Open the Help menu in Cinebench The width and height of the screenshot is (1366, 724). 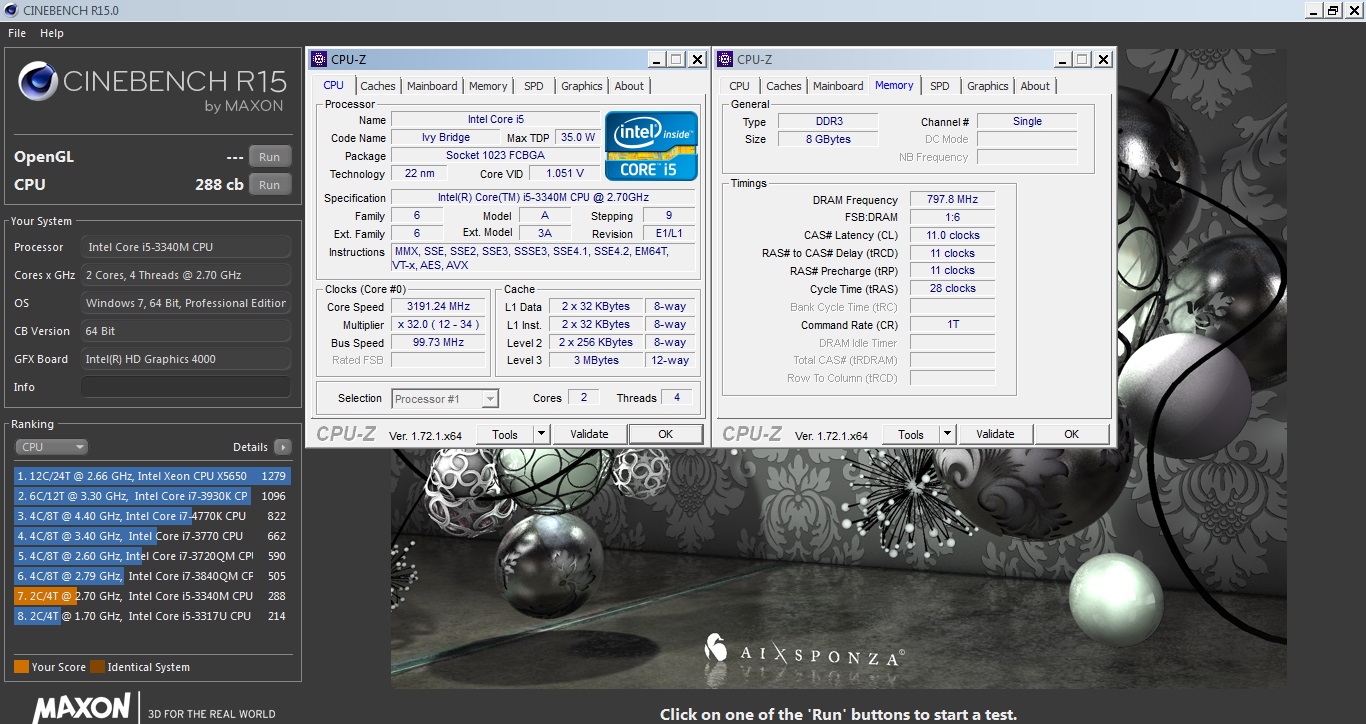(x=52, y=33)
